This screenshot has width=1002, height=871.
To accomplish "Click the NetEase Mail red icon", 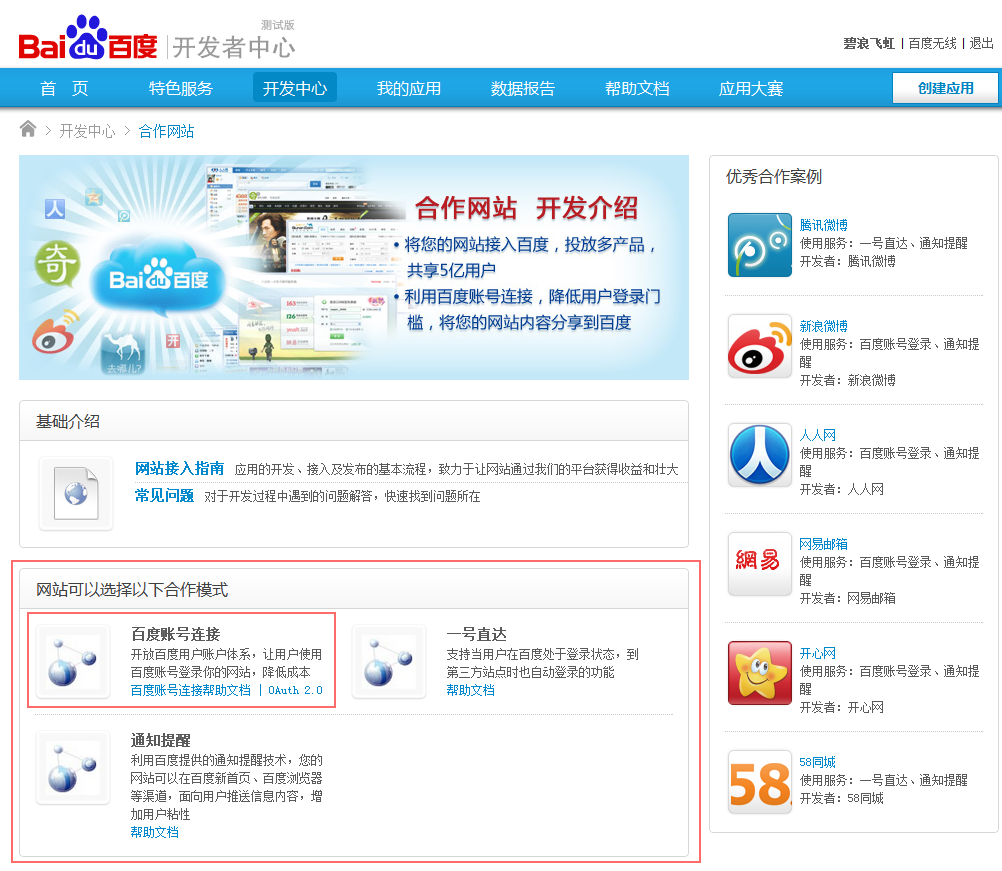I will point(758,564).
